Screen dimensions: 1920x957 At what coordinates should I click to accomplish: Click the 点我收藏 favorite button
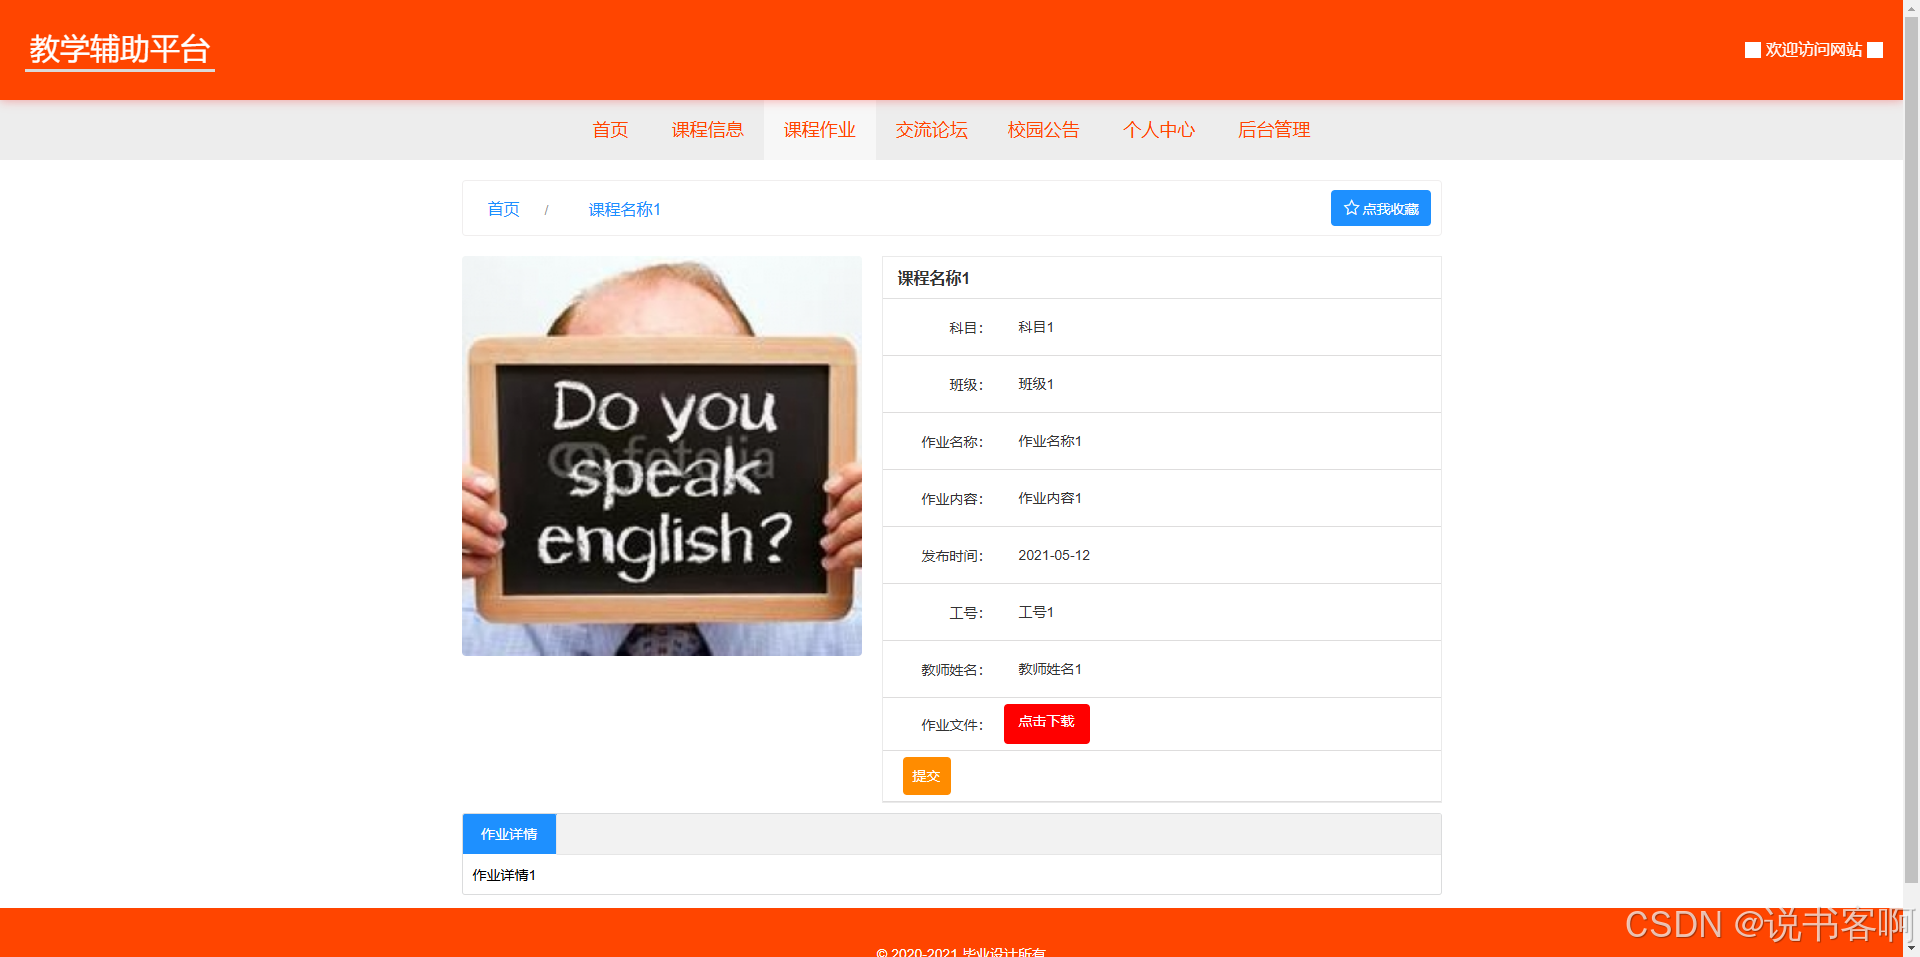click(x=1381, y=208)
